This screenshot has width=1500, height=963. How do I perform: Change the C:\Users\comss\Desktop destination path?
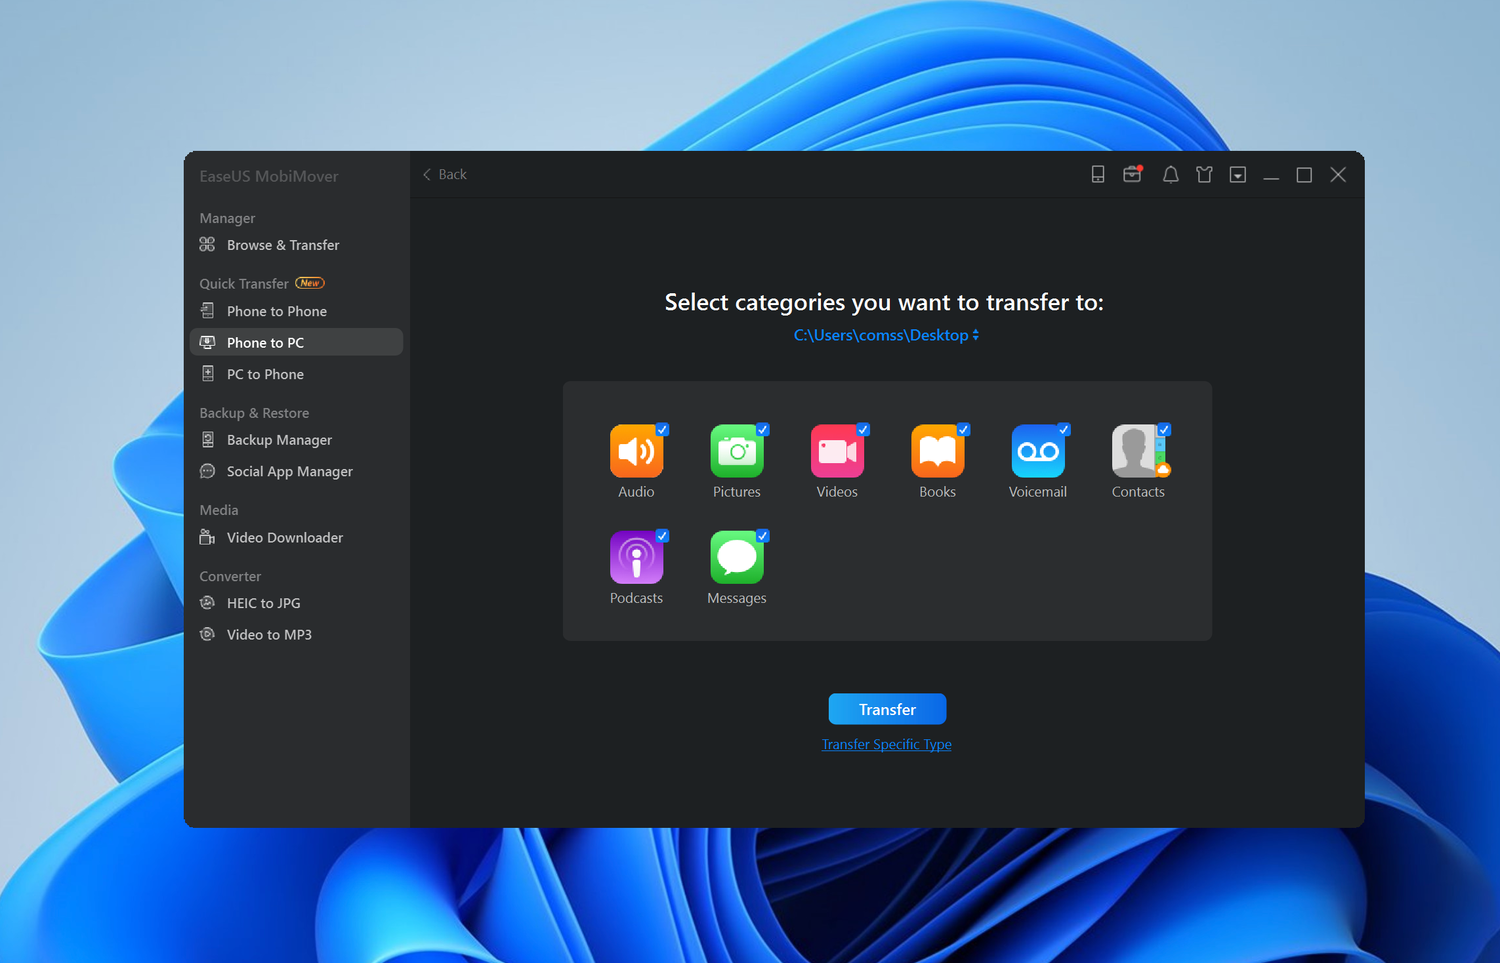point(887,335)
